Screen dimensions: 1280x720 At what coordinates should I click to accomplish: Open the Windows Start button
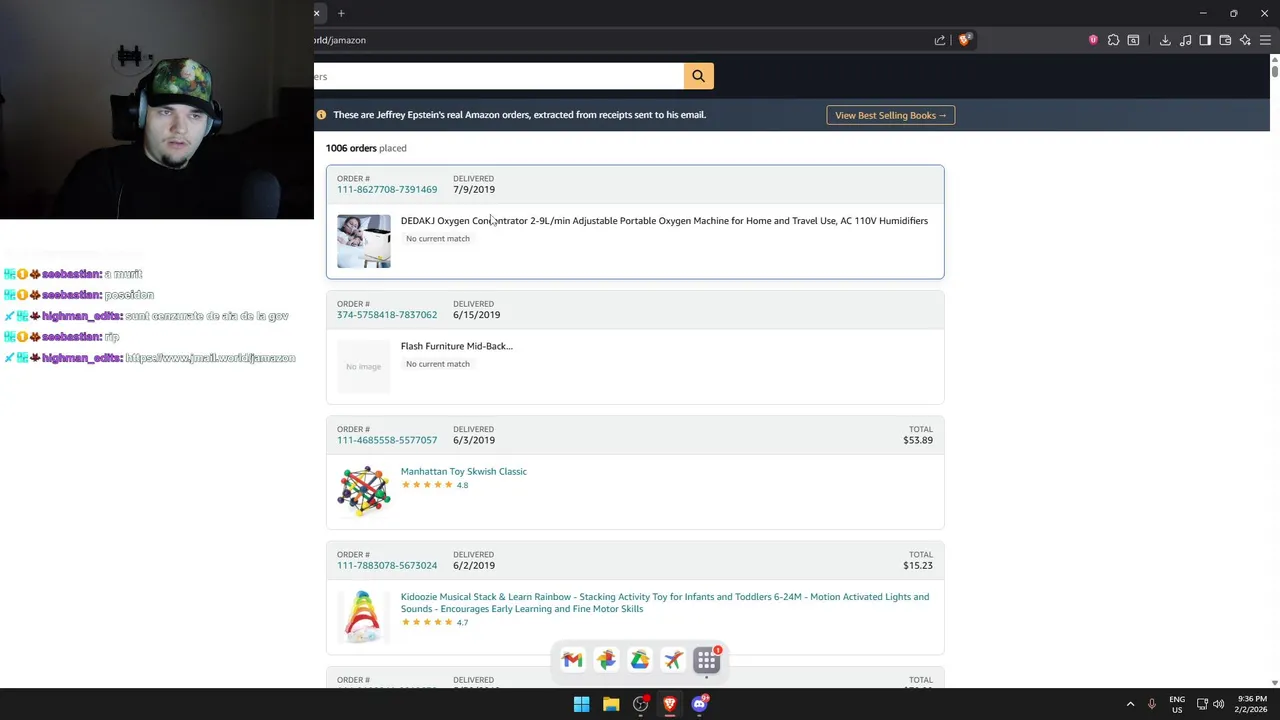pos(581,704)
